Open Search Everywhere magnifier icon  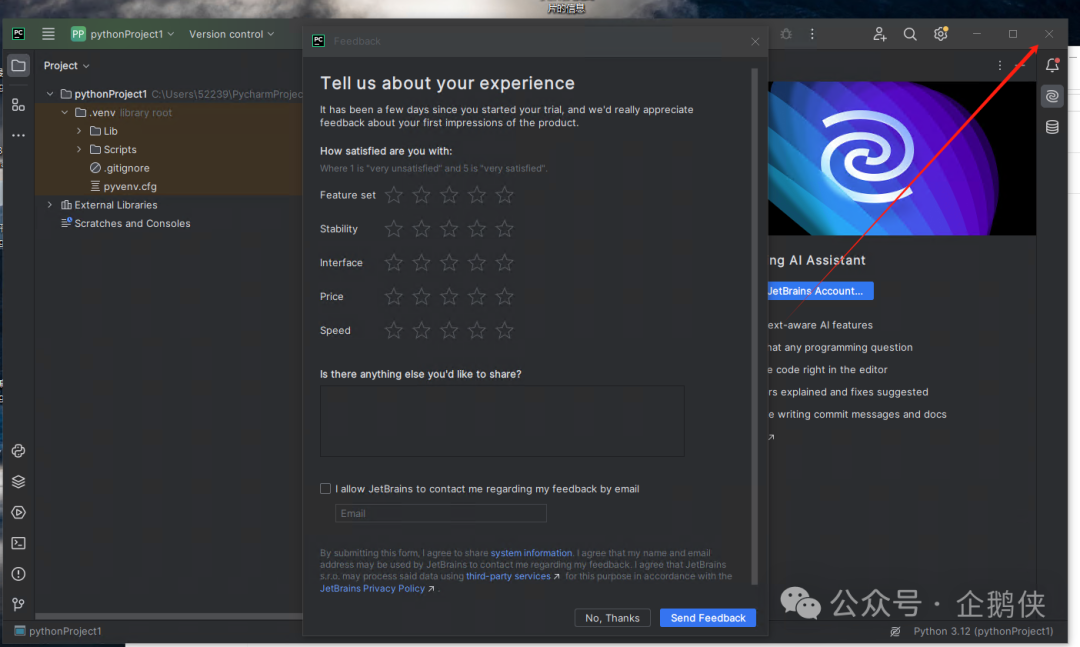tap(910, 34)
